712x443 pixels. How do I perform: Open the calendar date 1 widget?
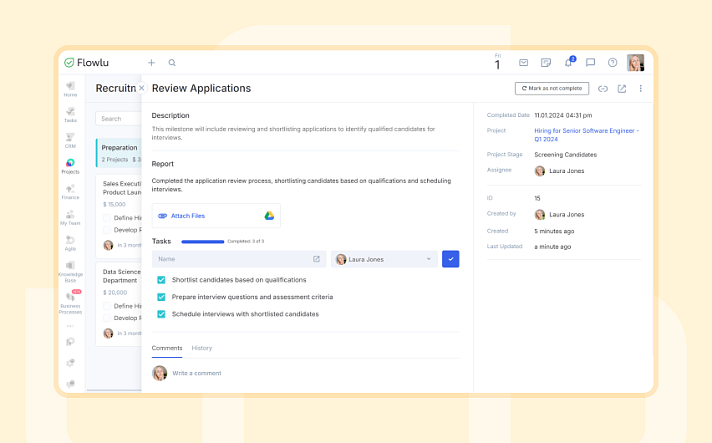[497, 62]
